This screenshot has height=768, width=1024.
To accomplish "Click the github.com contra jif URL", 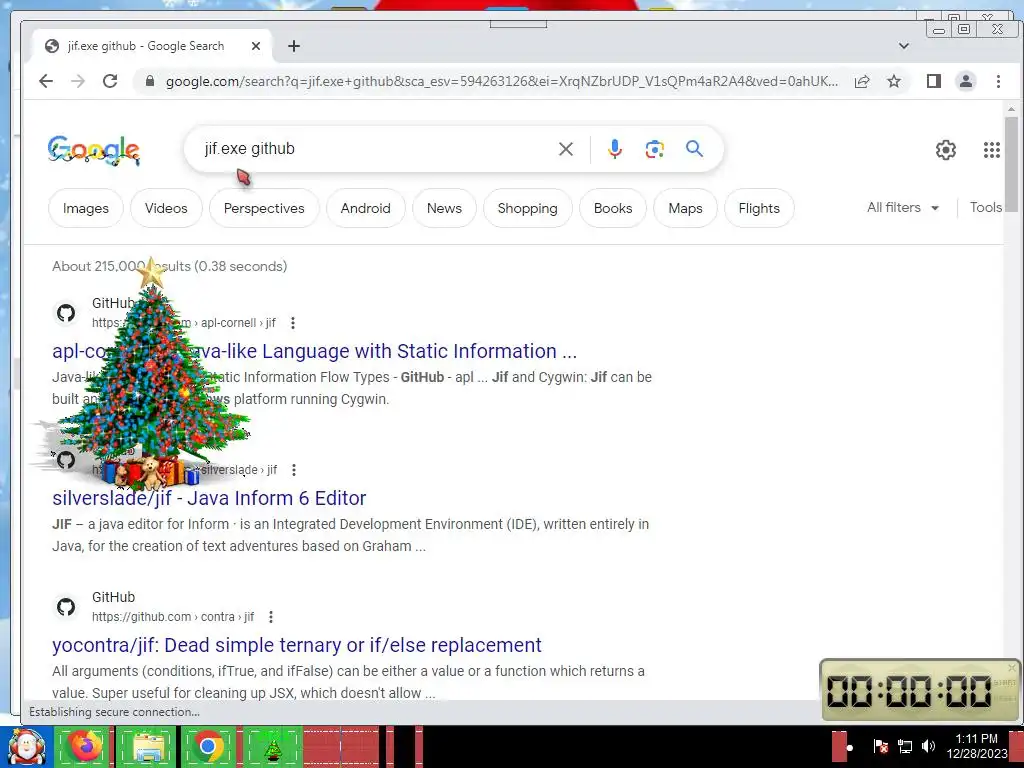I will (173, 616).
